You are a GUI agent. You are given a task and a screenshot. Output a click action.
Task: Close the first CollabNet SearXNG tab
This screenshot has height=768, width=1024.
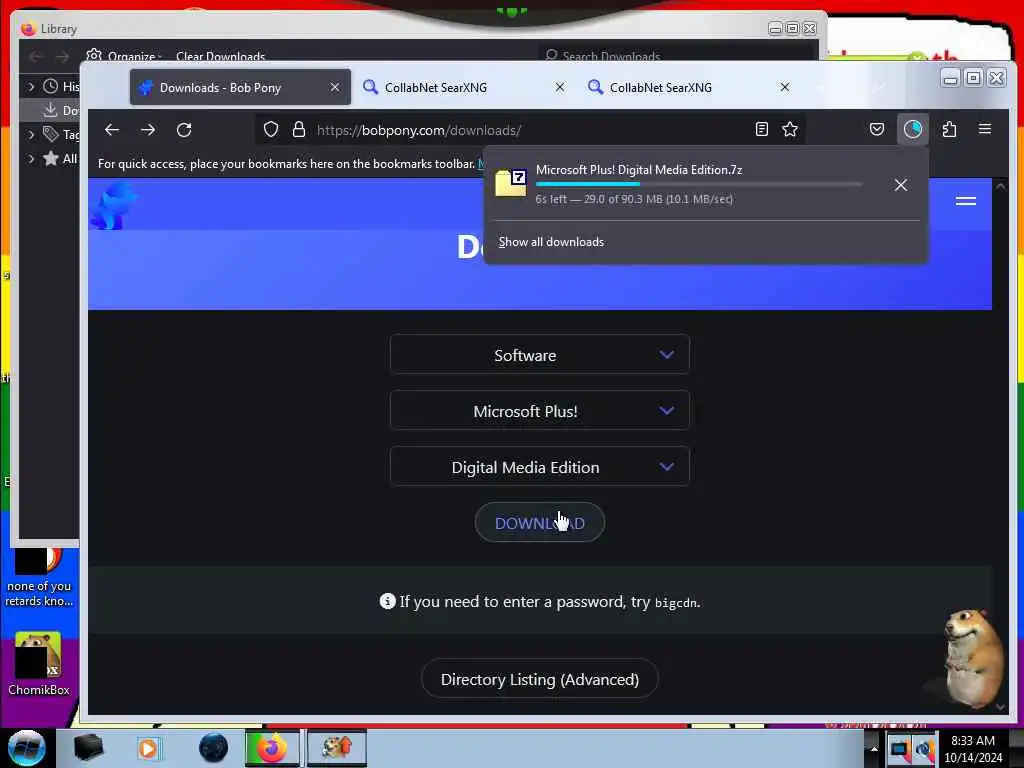point(560,87)
